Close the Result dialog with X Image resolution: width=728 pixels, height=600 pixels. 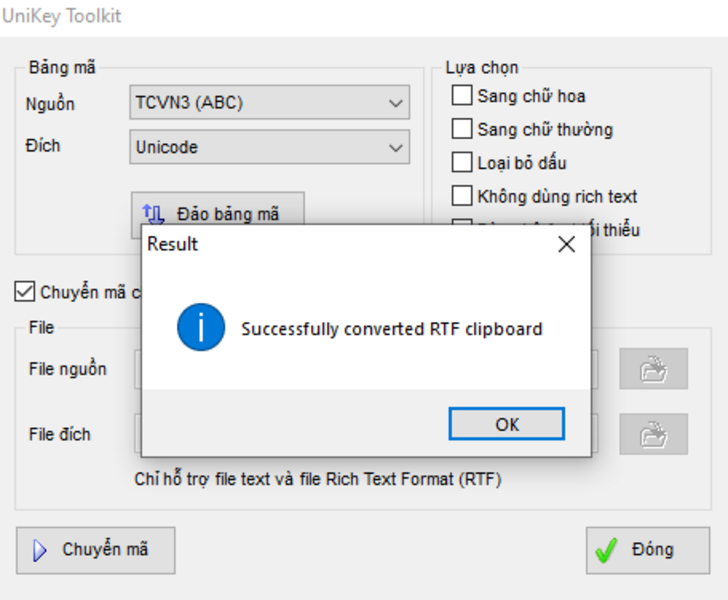click(x=566, y=244)
